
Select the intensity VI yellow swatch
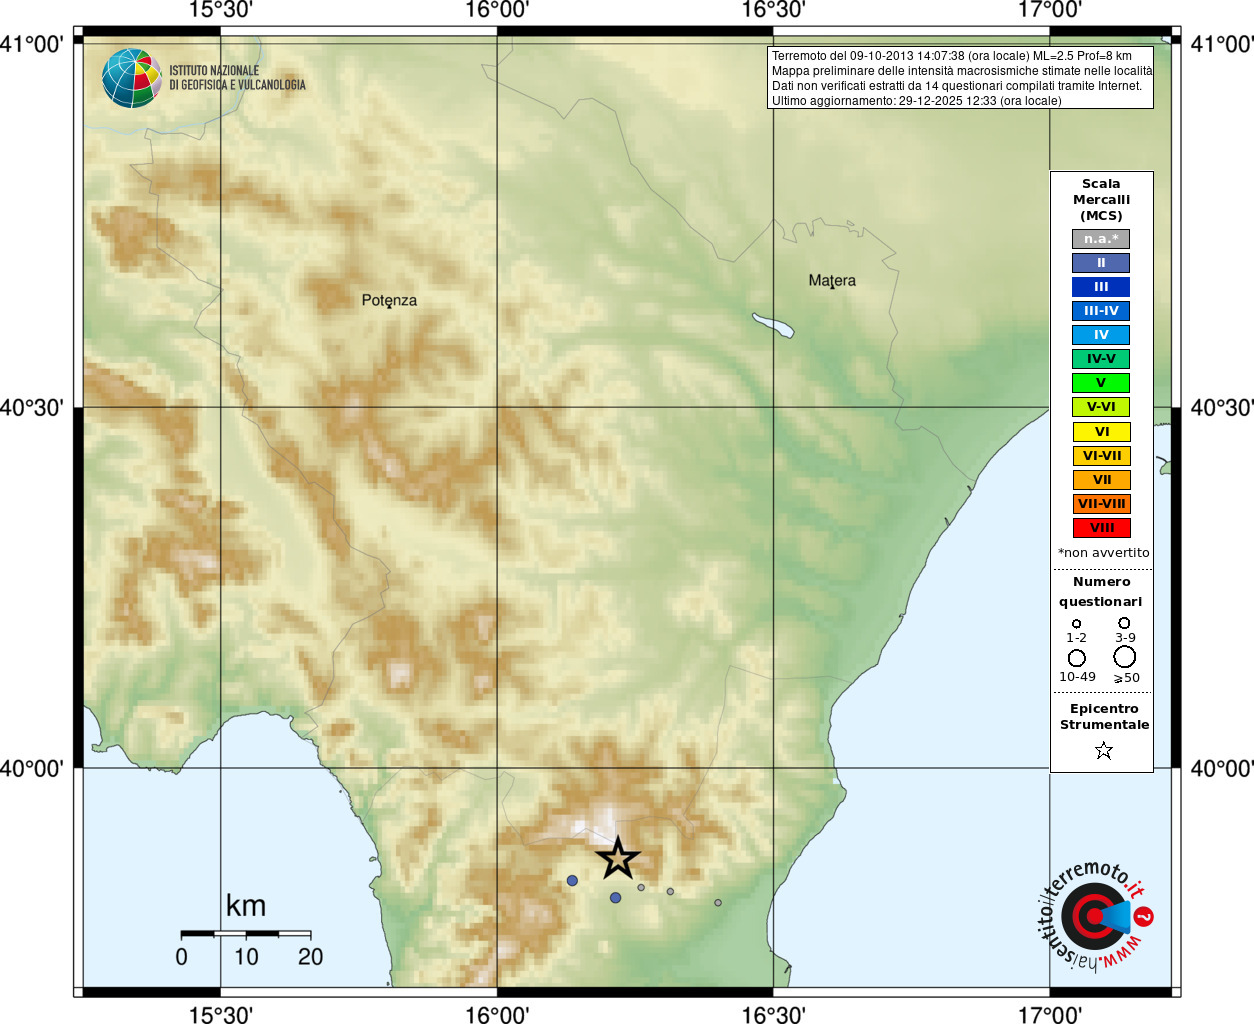1101,432
